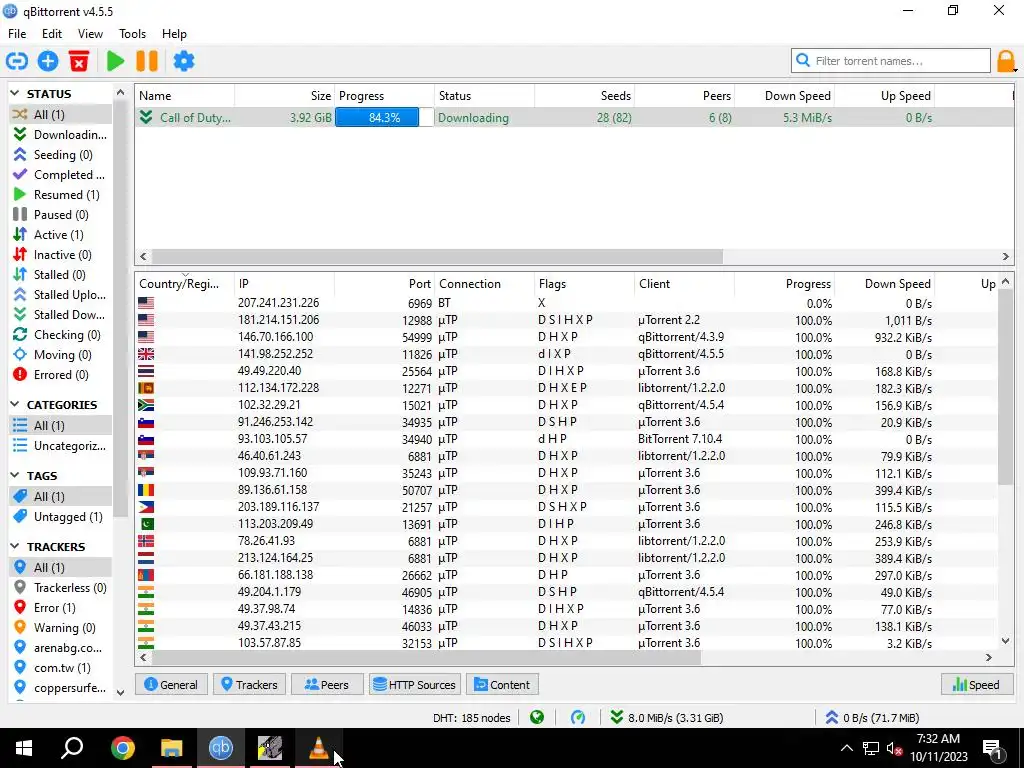Viewport: 1024px width, 768px height.
Task: Switch to the General tab
Action: (x=171, y=685)
